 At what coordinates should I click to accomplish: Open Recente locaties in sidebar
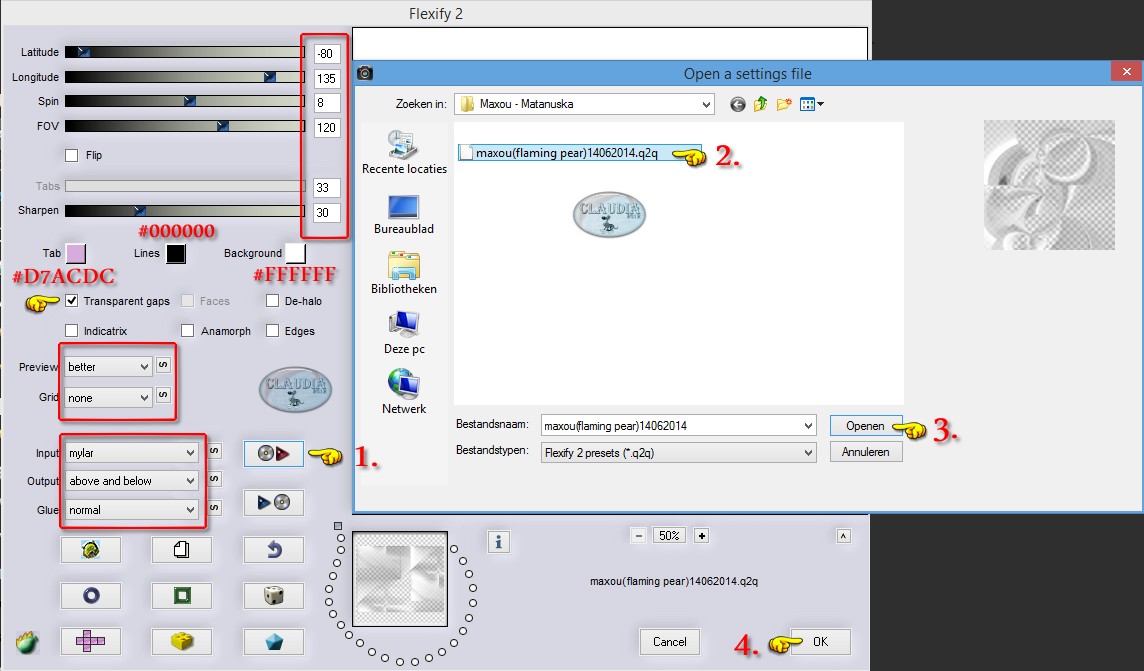(x=404, y=153)
